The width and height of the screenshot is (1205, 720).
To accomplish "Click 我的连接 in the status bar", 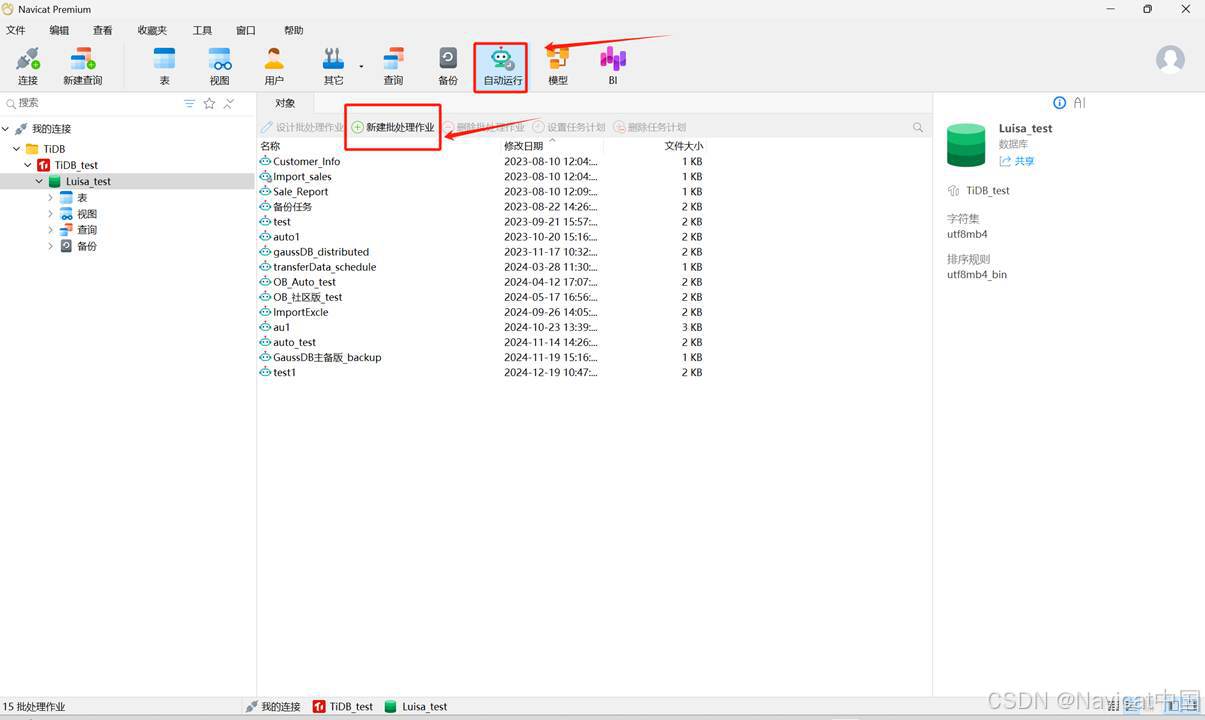I will (x=273, y=706).
